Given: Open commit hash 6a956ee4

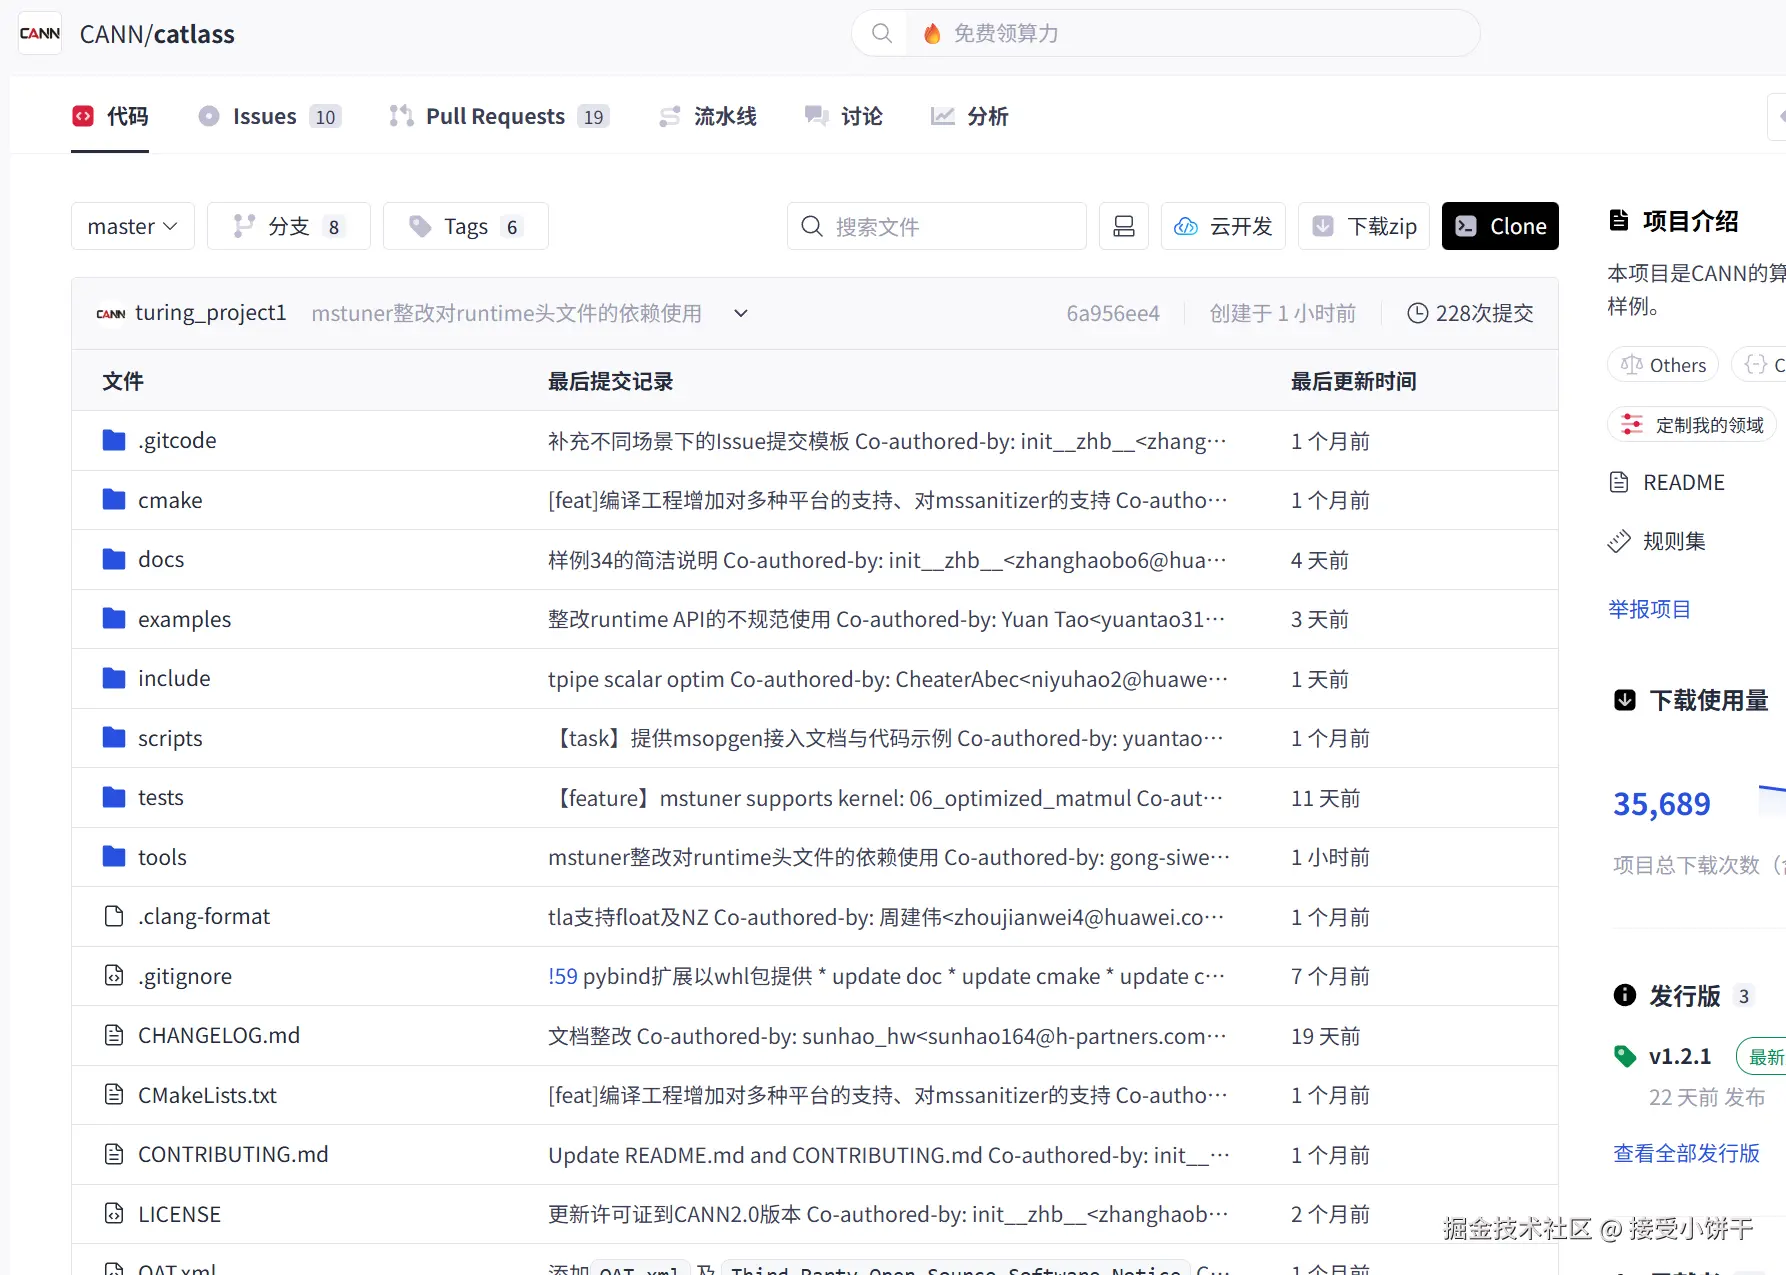Looking at the screenshot, I should 1113,313.
